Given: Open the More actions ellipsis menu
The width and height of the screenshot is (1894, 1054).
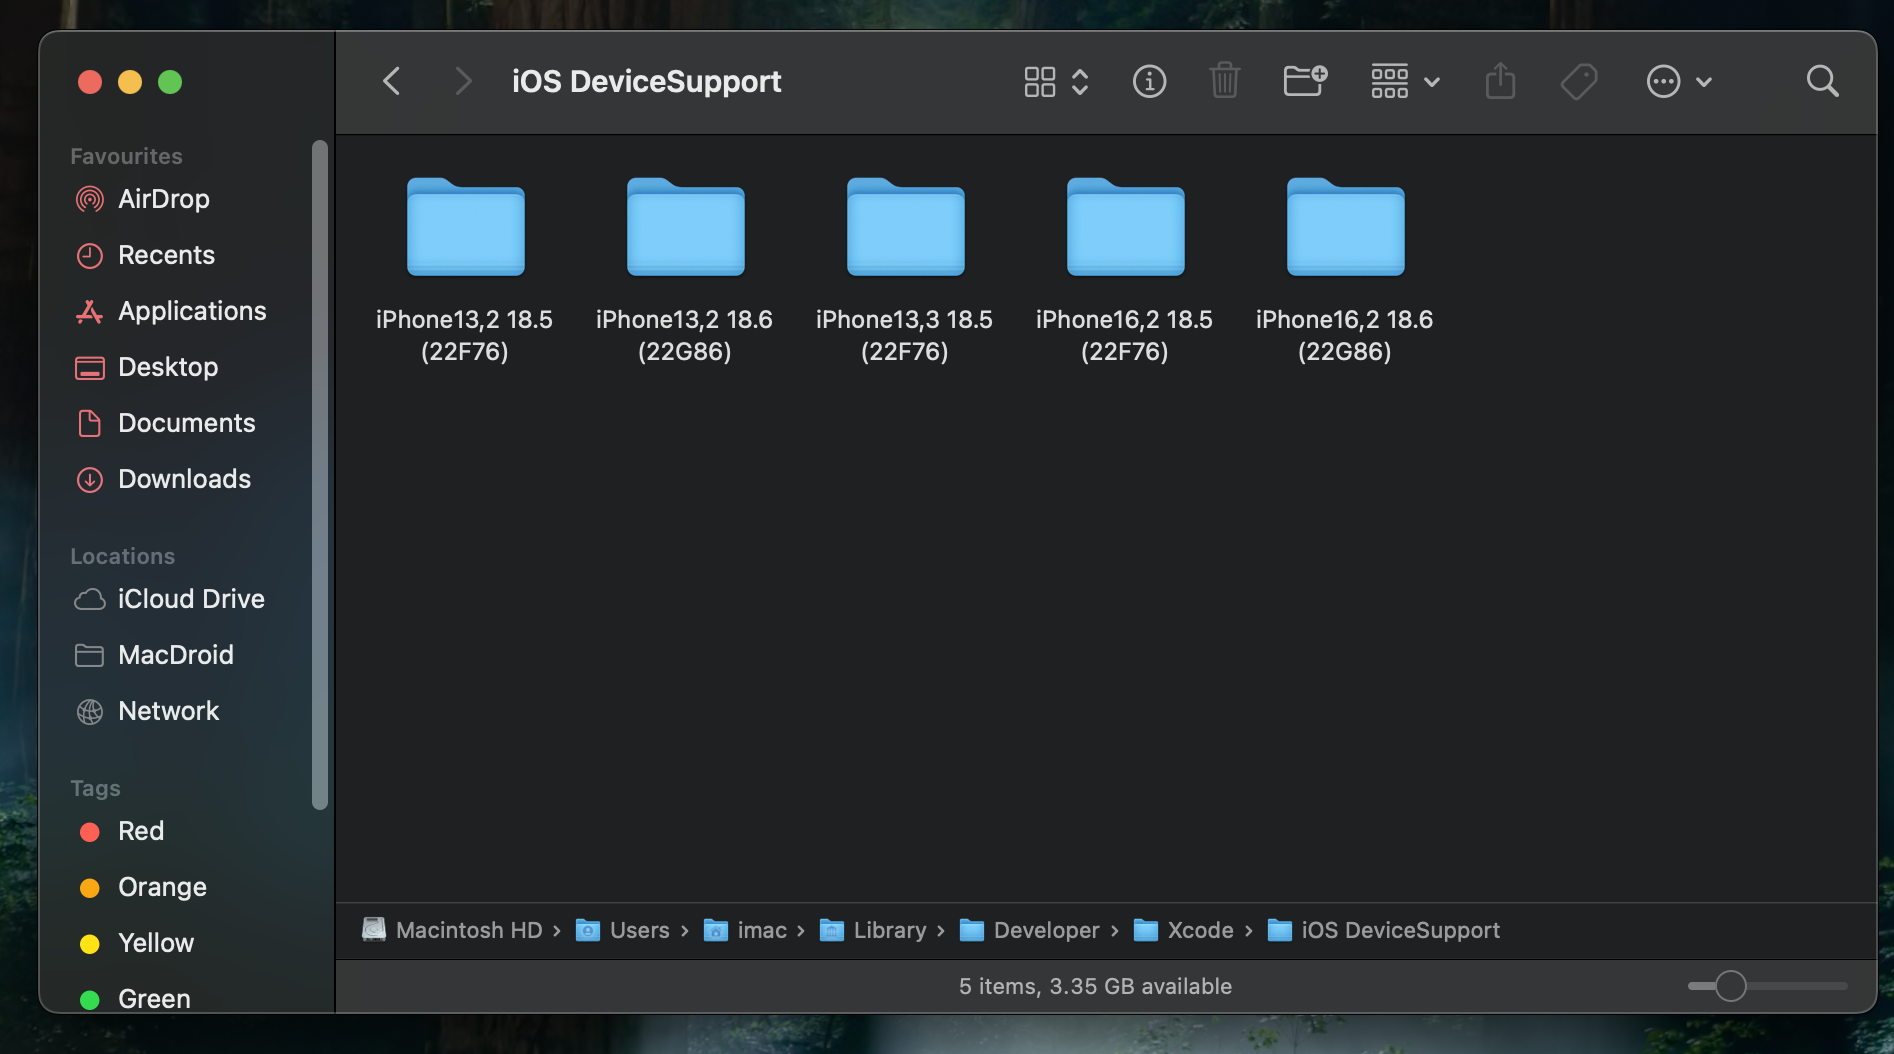Looking at the screenshot, I should [1678, 81].
